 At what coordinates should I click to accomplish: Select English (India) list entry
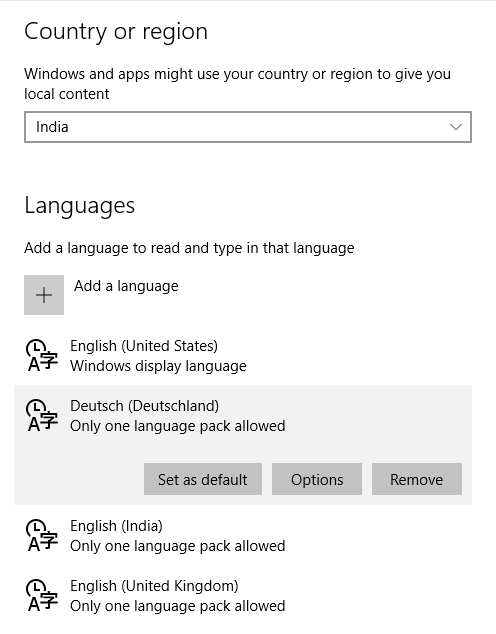point(243,535)
